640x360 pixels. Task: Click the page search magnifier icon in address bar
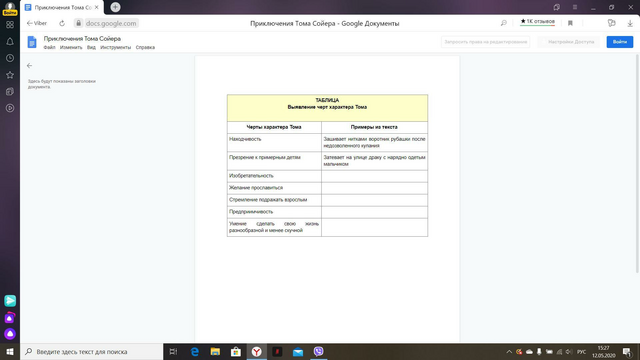[x=504, y=23]
